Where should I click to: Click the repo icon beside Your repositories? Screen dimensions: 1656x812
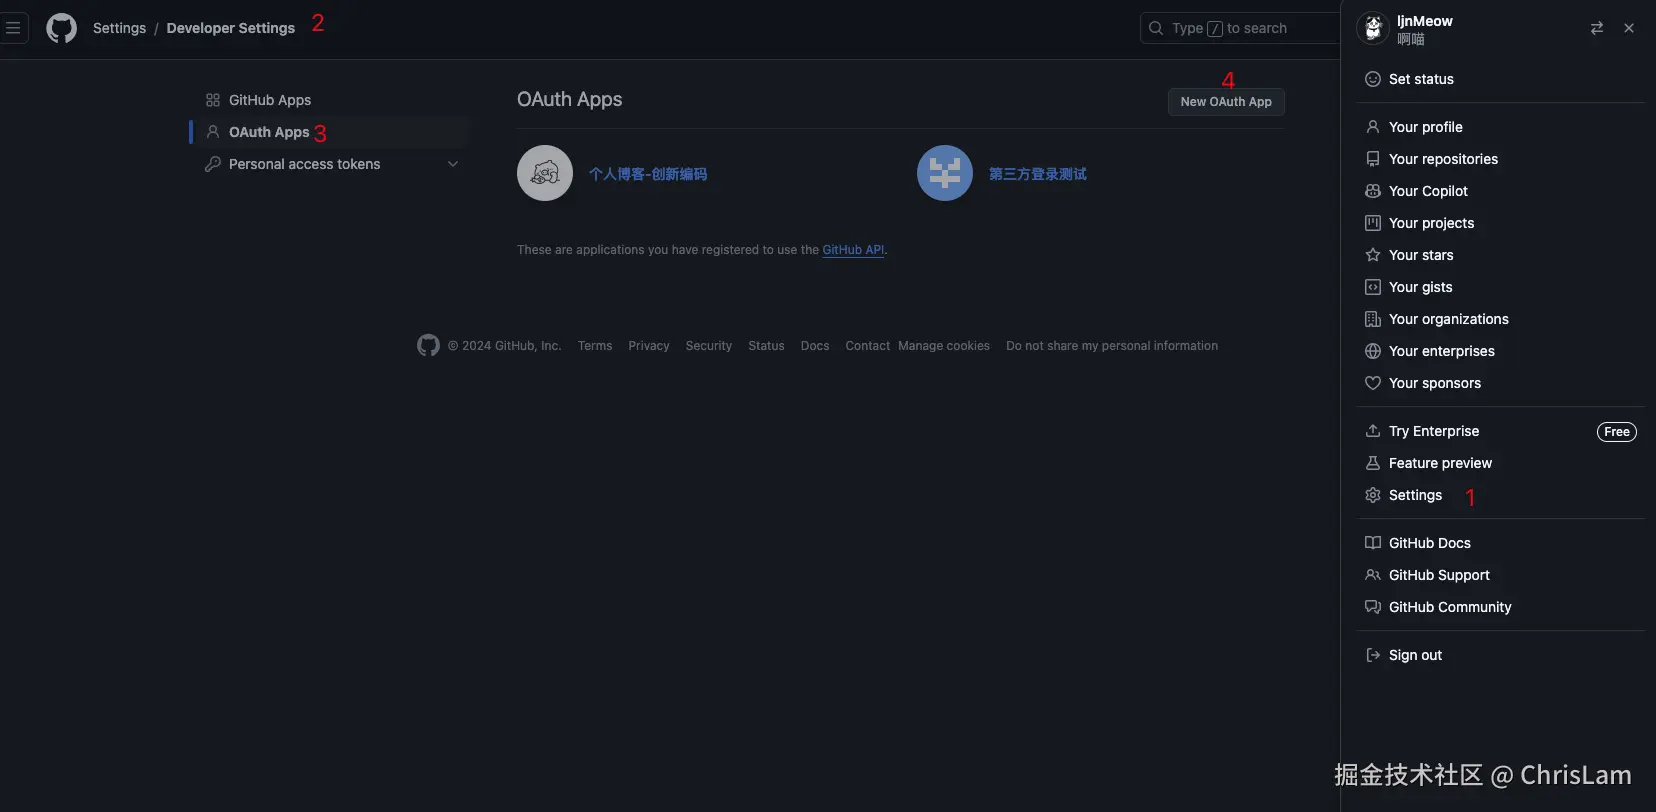pyautogui.click(x=1373, y=159)
